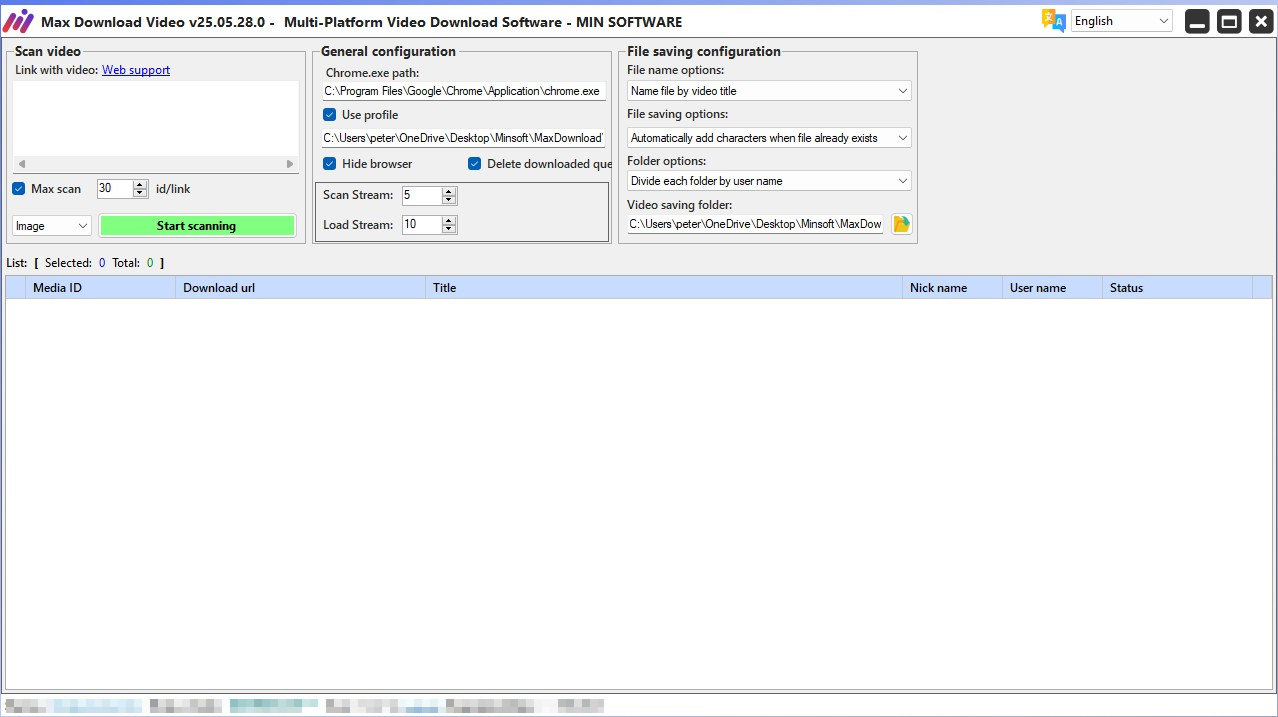Click the language translate icon
The height and width of the screenshot is (717, 1278).
1053,21
